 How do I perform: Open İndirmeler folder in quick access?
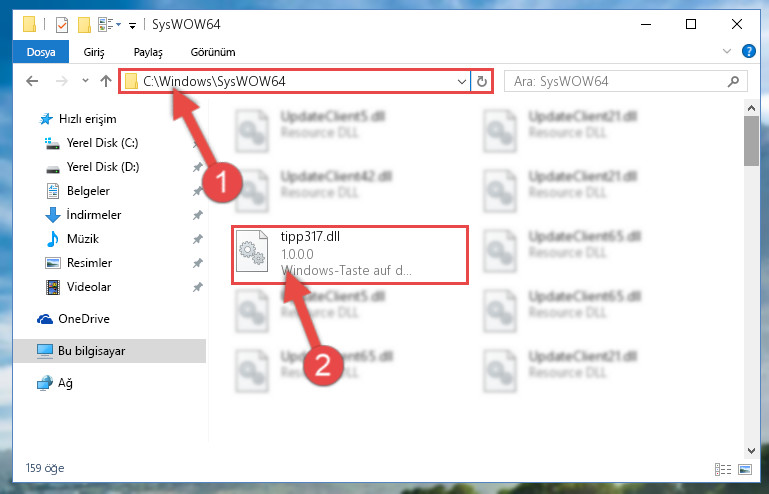pos(94,215)
